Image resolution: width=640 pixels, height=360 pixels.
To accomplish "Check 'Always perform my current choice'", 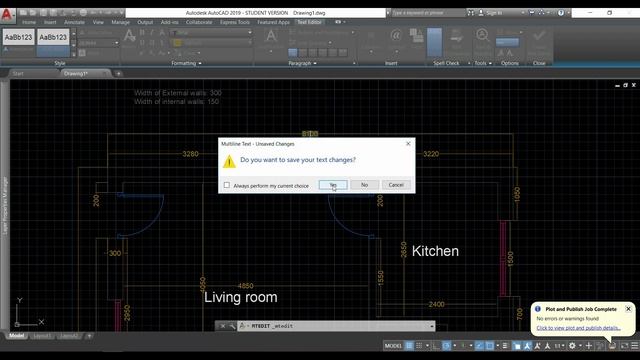I will point(227,185).
